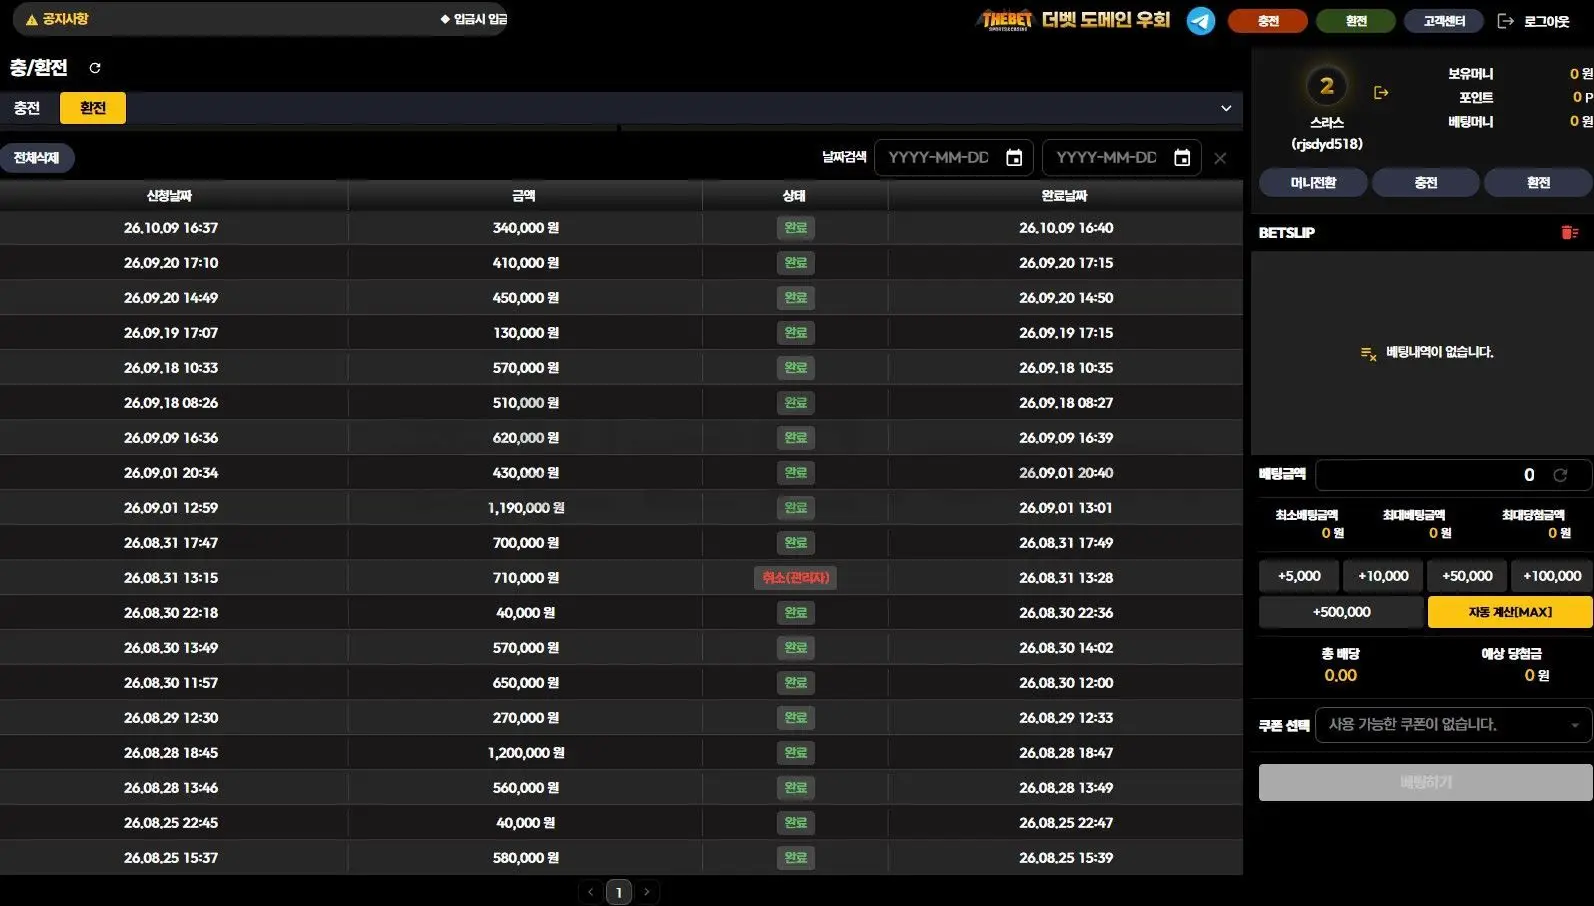Expand the chevron at the end of the 충전/환전 tab bar
Screen dimensions: 1594x906
[x=1226, y=108]
